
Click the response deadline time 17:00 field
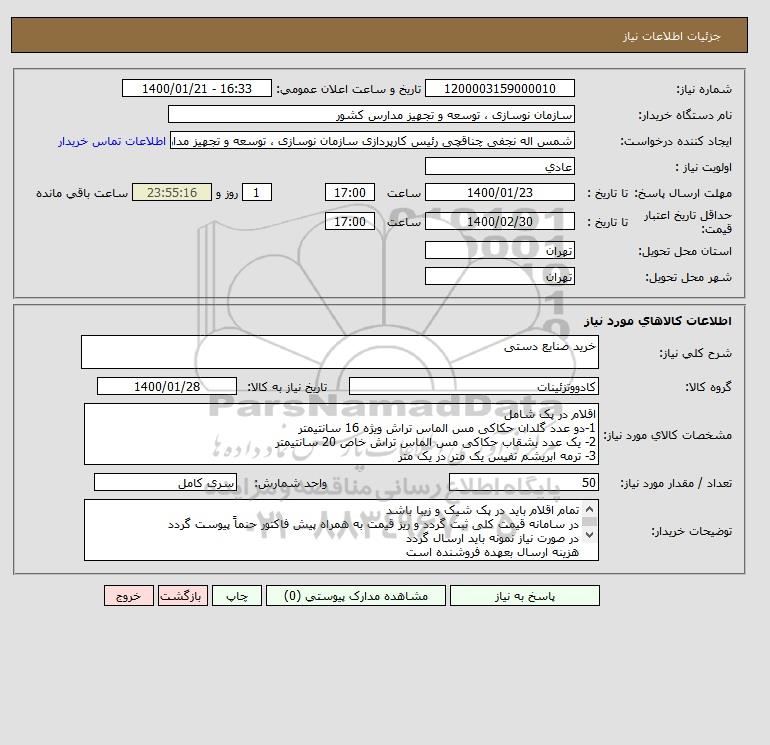coord(350,193)
